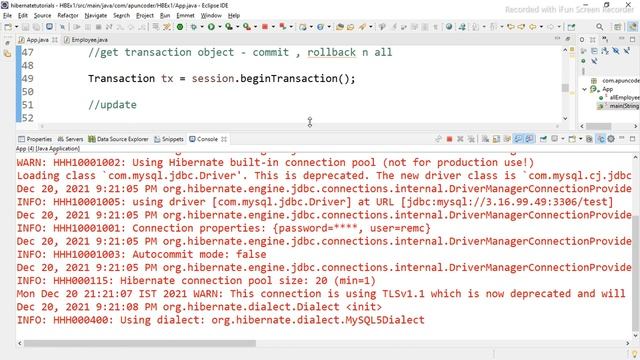640x360 pixels.
Task: Toggle Scroll Lock in console toolbar
Action: click(x=496, y=139)
